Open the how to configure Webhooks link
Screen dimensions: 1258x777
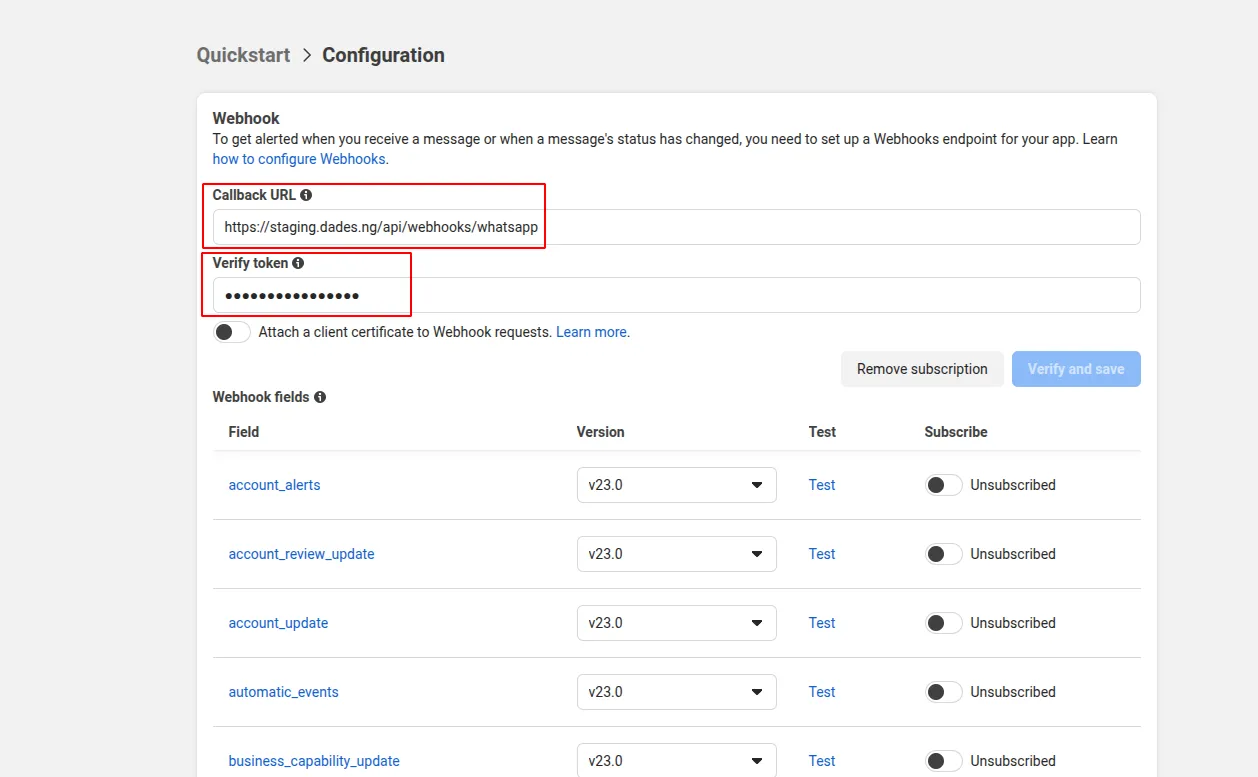(300, 159)
